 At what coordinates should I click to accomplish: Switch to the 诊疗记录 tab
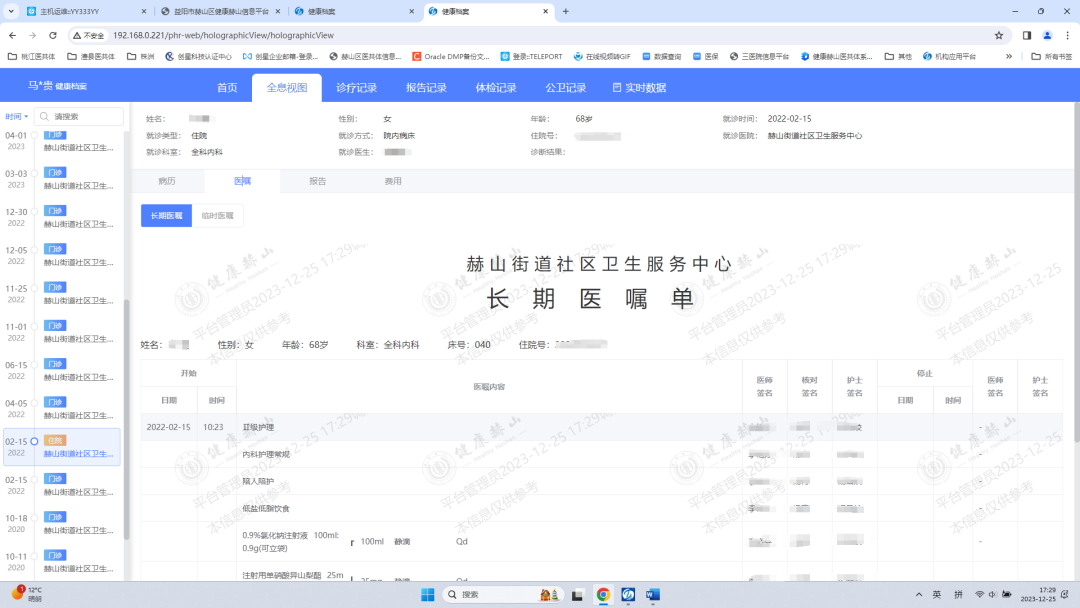click(x=356, y=87)
